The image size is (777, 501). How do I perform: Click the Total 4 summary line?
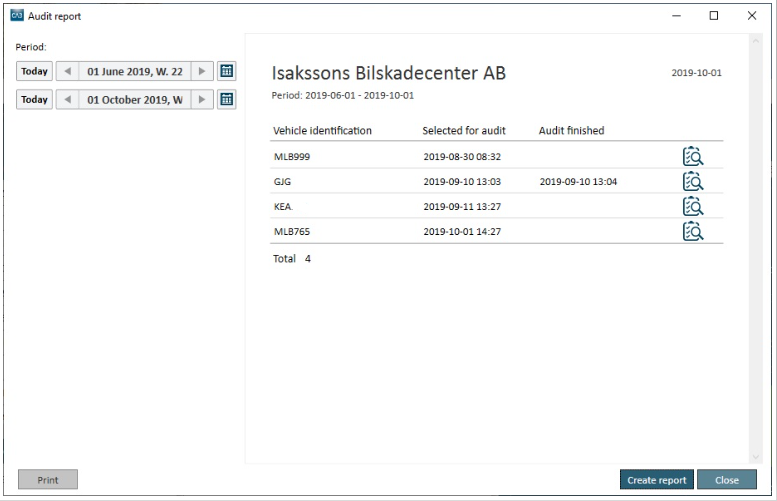(x=292, y=259)
